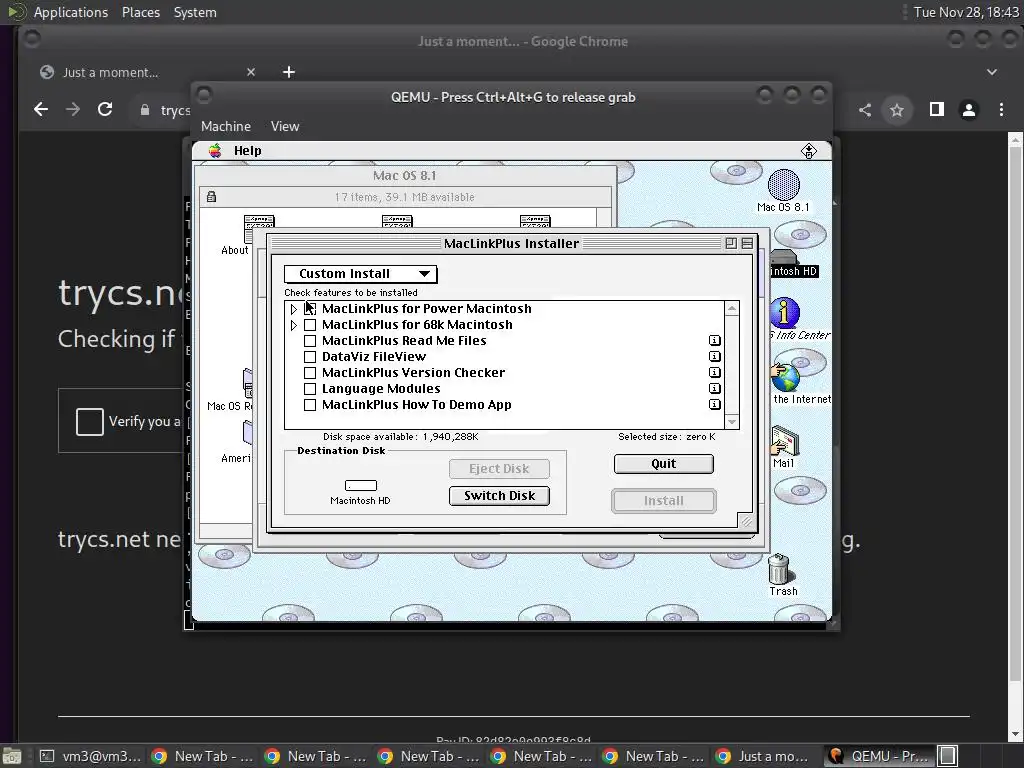
Task: Open Chrome three-dot menu
Action: click(x=1001, y=110)
